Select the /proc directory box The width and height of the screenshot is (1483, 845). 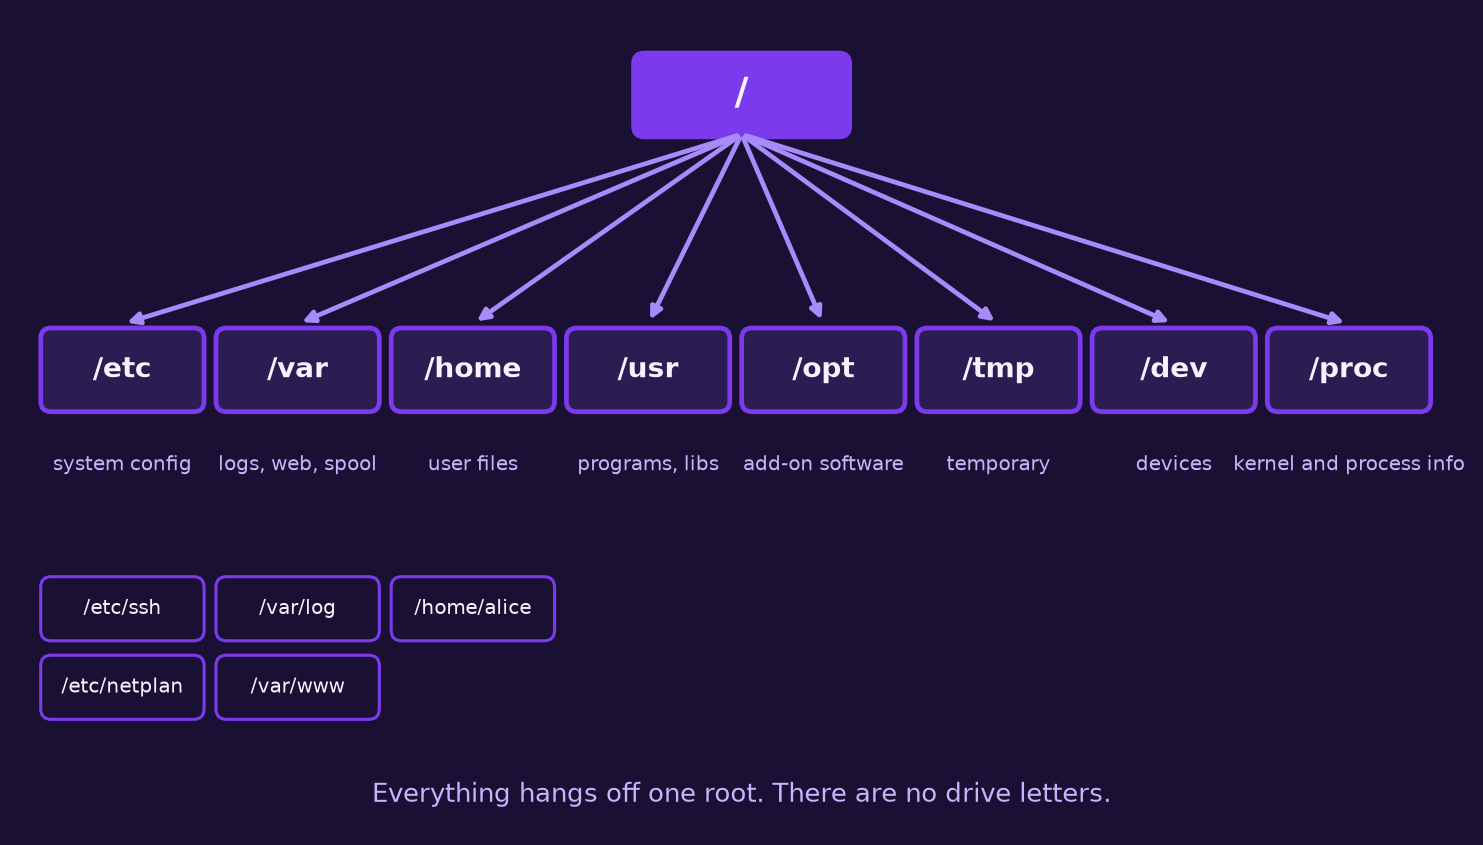pos(1349,370)
